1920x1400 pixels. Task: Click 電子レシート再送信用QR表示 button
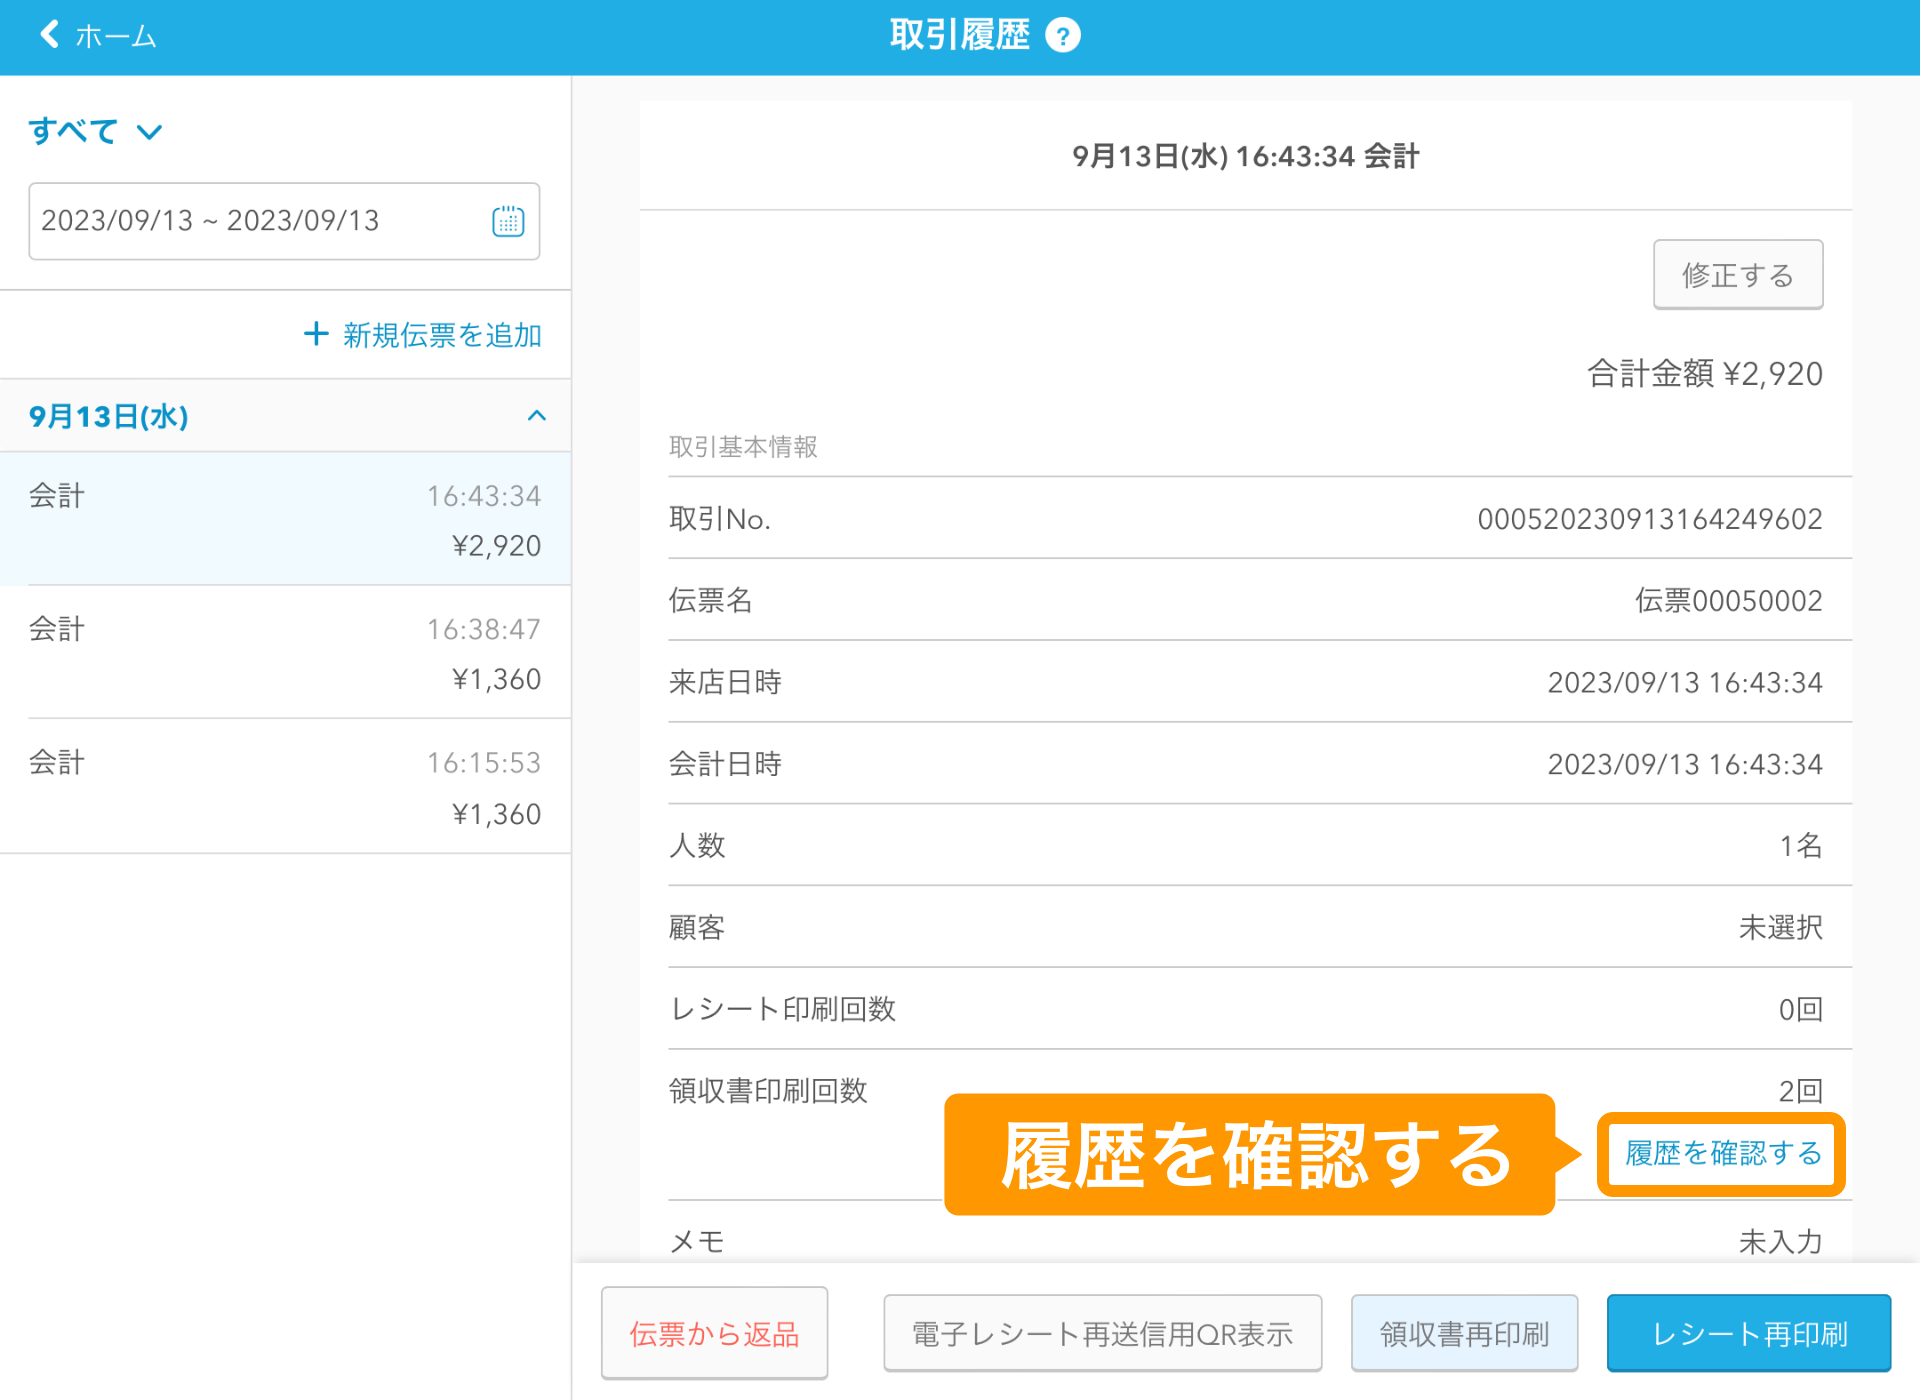(x=1102, y=1334)
